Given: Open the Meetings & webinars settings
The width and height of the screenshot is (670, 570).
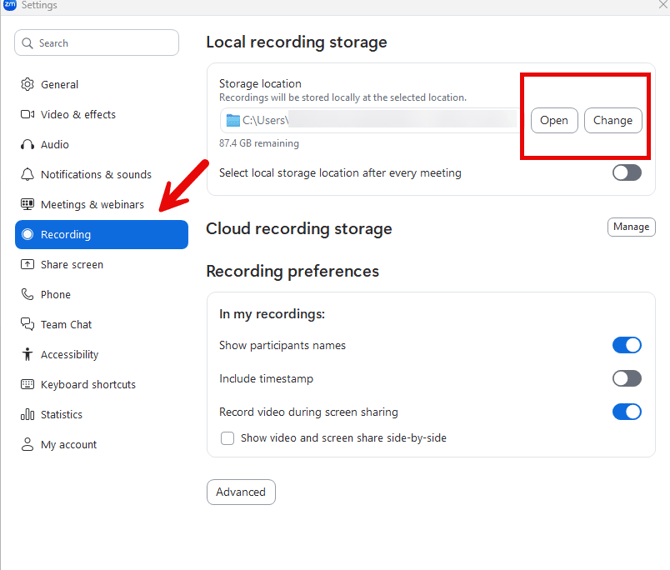Looking at the screenshot, I should [x=92, y=205].
